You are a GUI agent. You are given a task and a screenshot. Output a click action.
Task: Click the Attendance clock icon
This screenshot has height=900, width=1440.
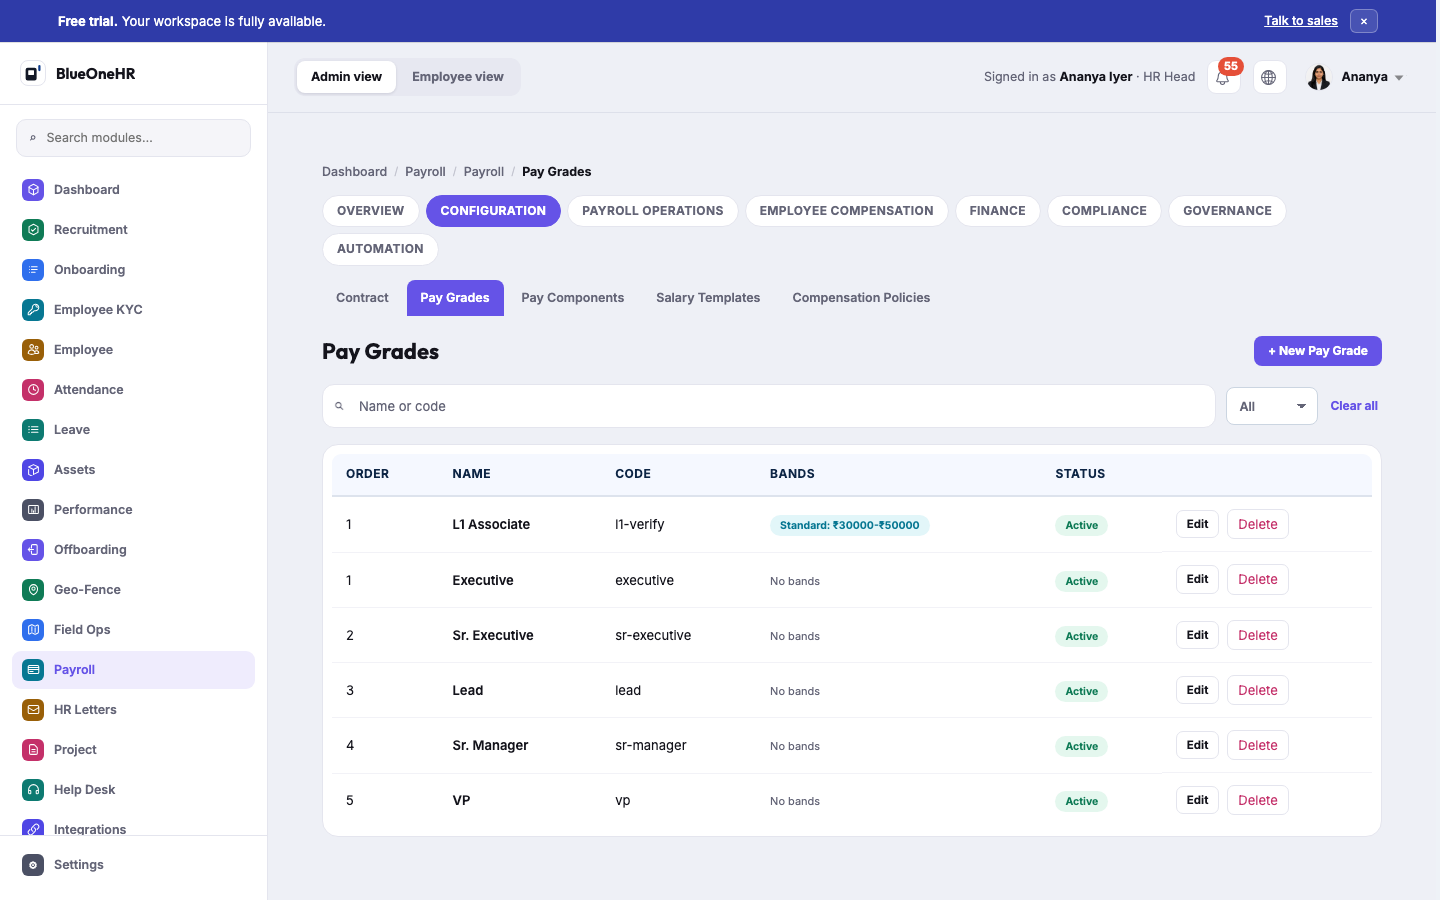[33, 390]
